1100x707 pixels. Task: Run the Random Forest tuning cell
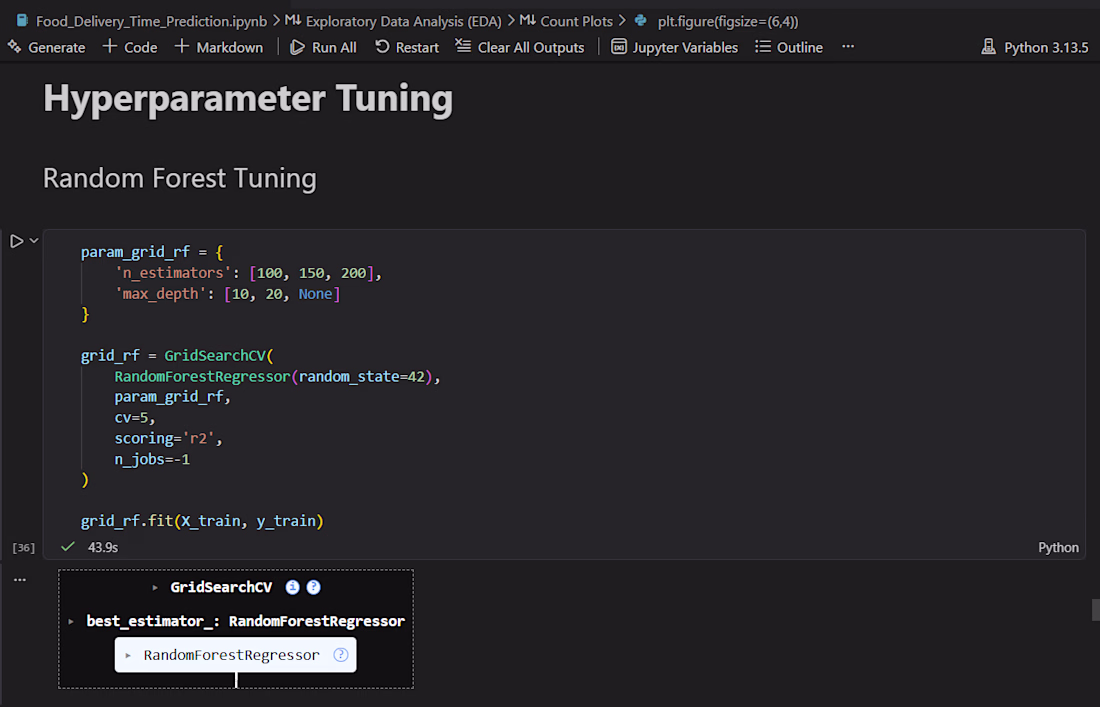tap(16, 241)
